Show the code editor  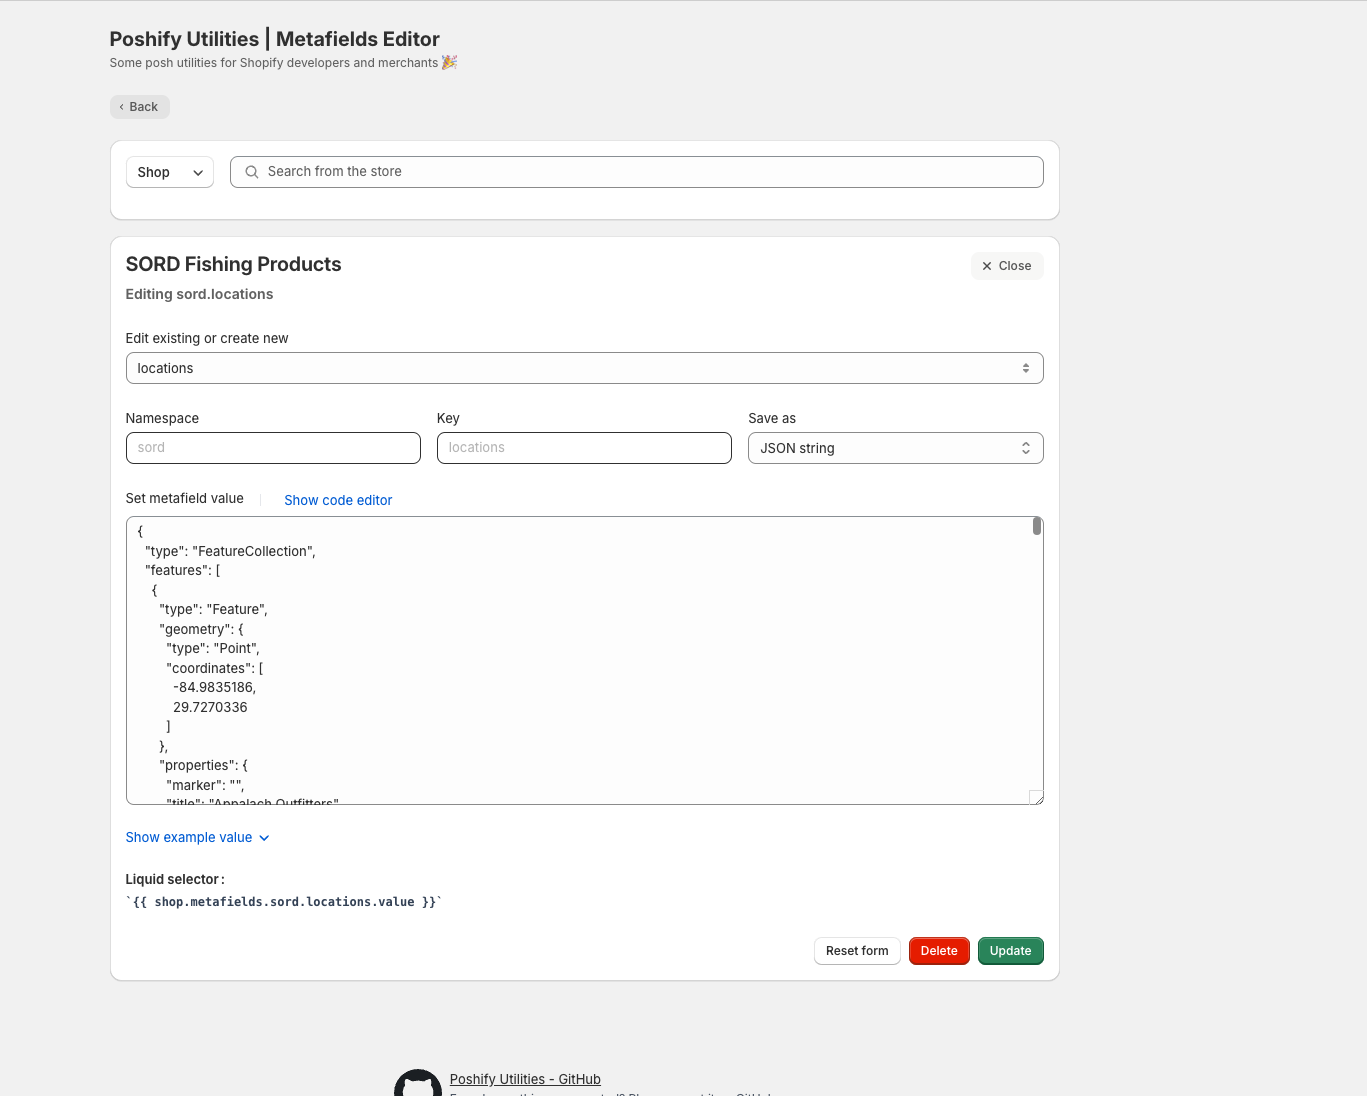coord(338,500)
